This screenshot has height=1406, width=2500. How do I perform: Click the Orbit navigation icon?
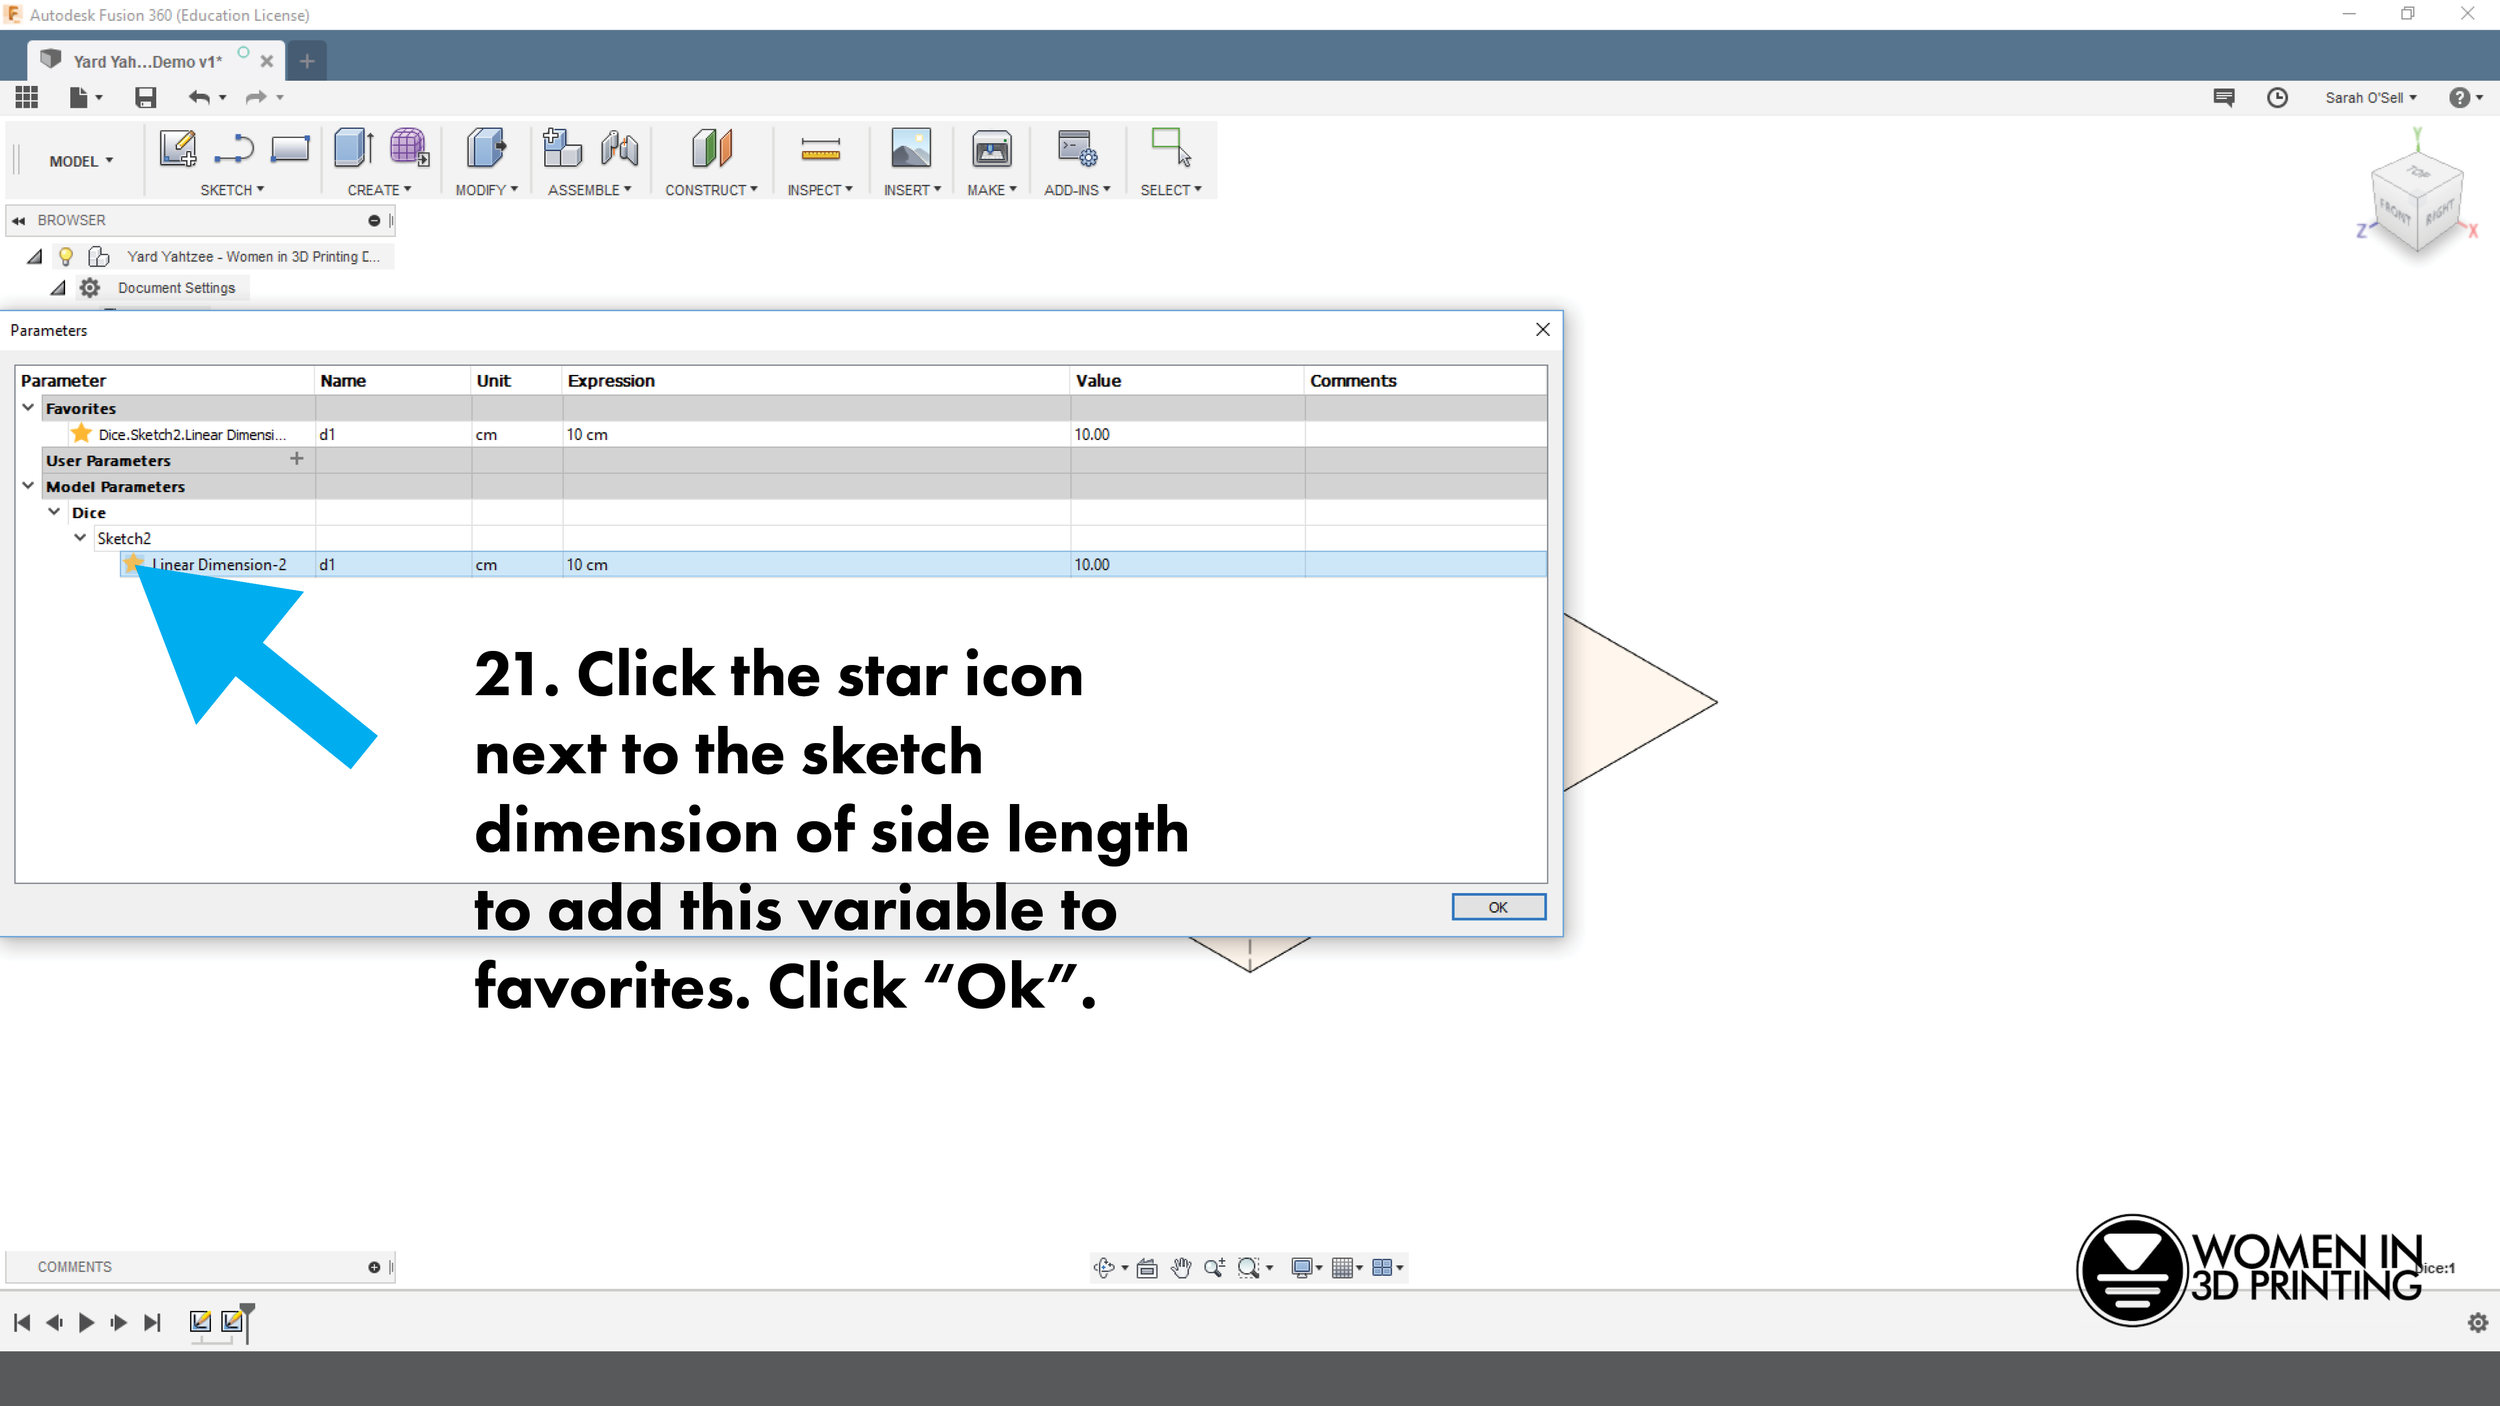pyautogui.click(x=1104, y=1267)
